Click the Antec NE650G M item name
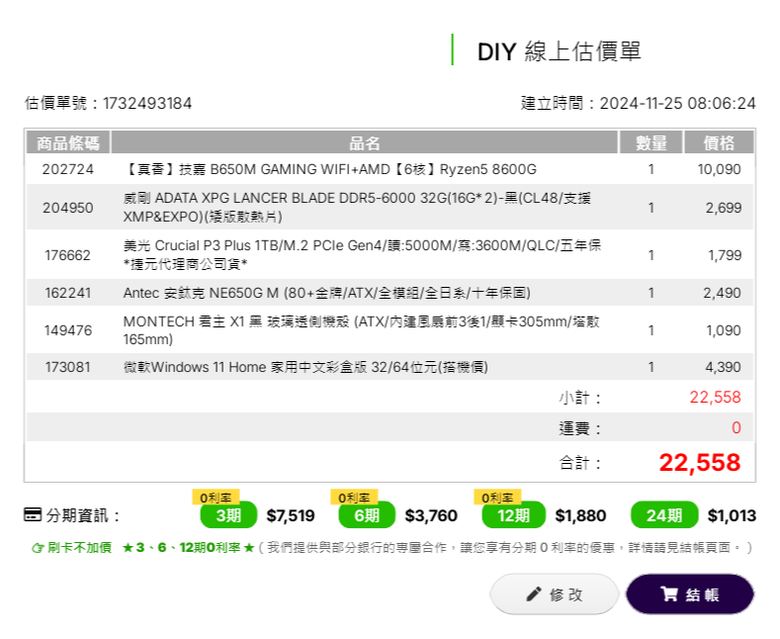This screenshot has height=639, width=780. 326,293
